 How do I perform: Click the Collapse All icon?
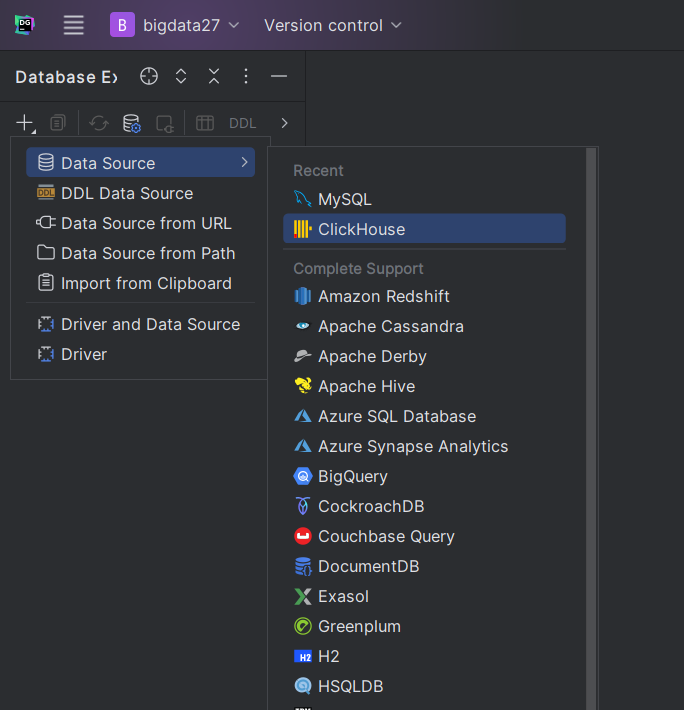click(x=214, y=77)
